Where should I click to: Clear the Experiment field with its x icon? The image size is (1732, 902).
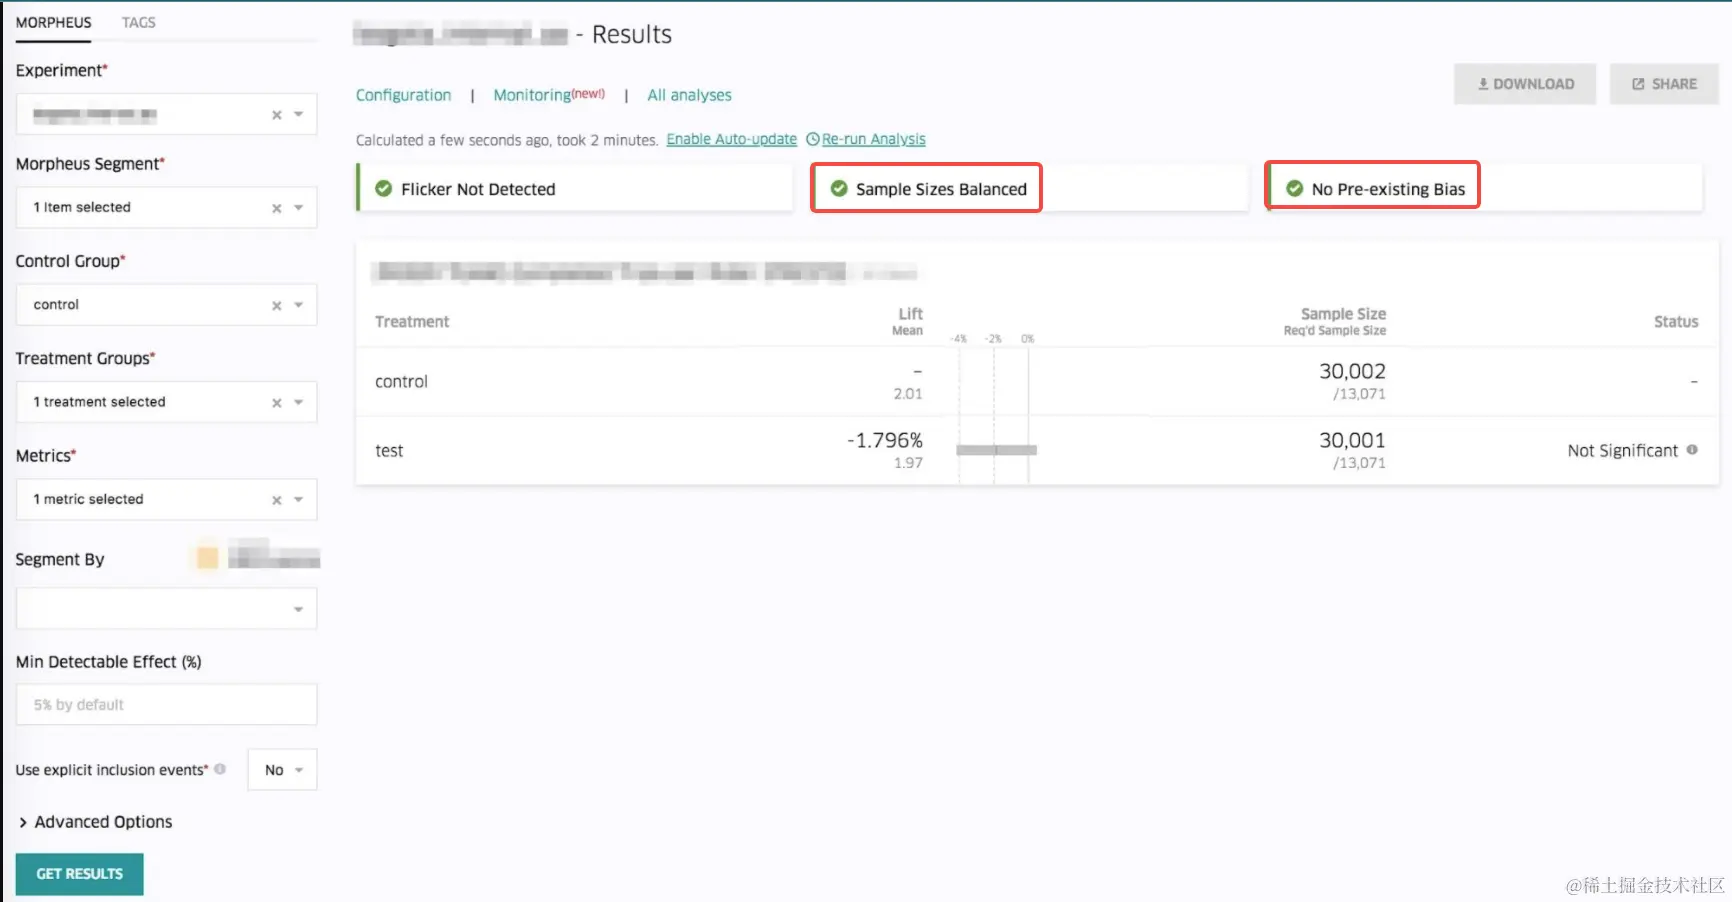tap(277, 115)
